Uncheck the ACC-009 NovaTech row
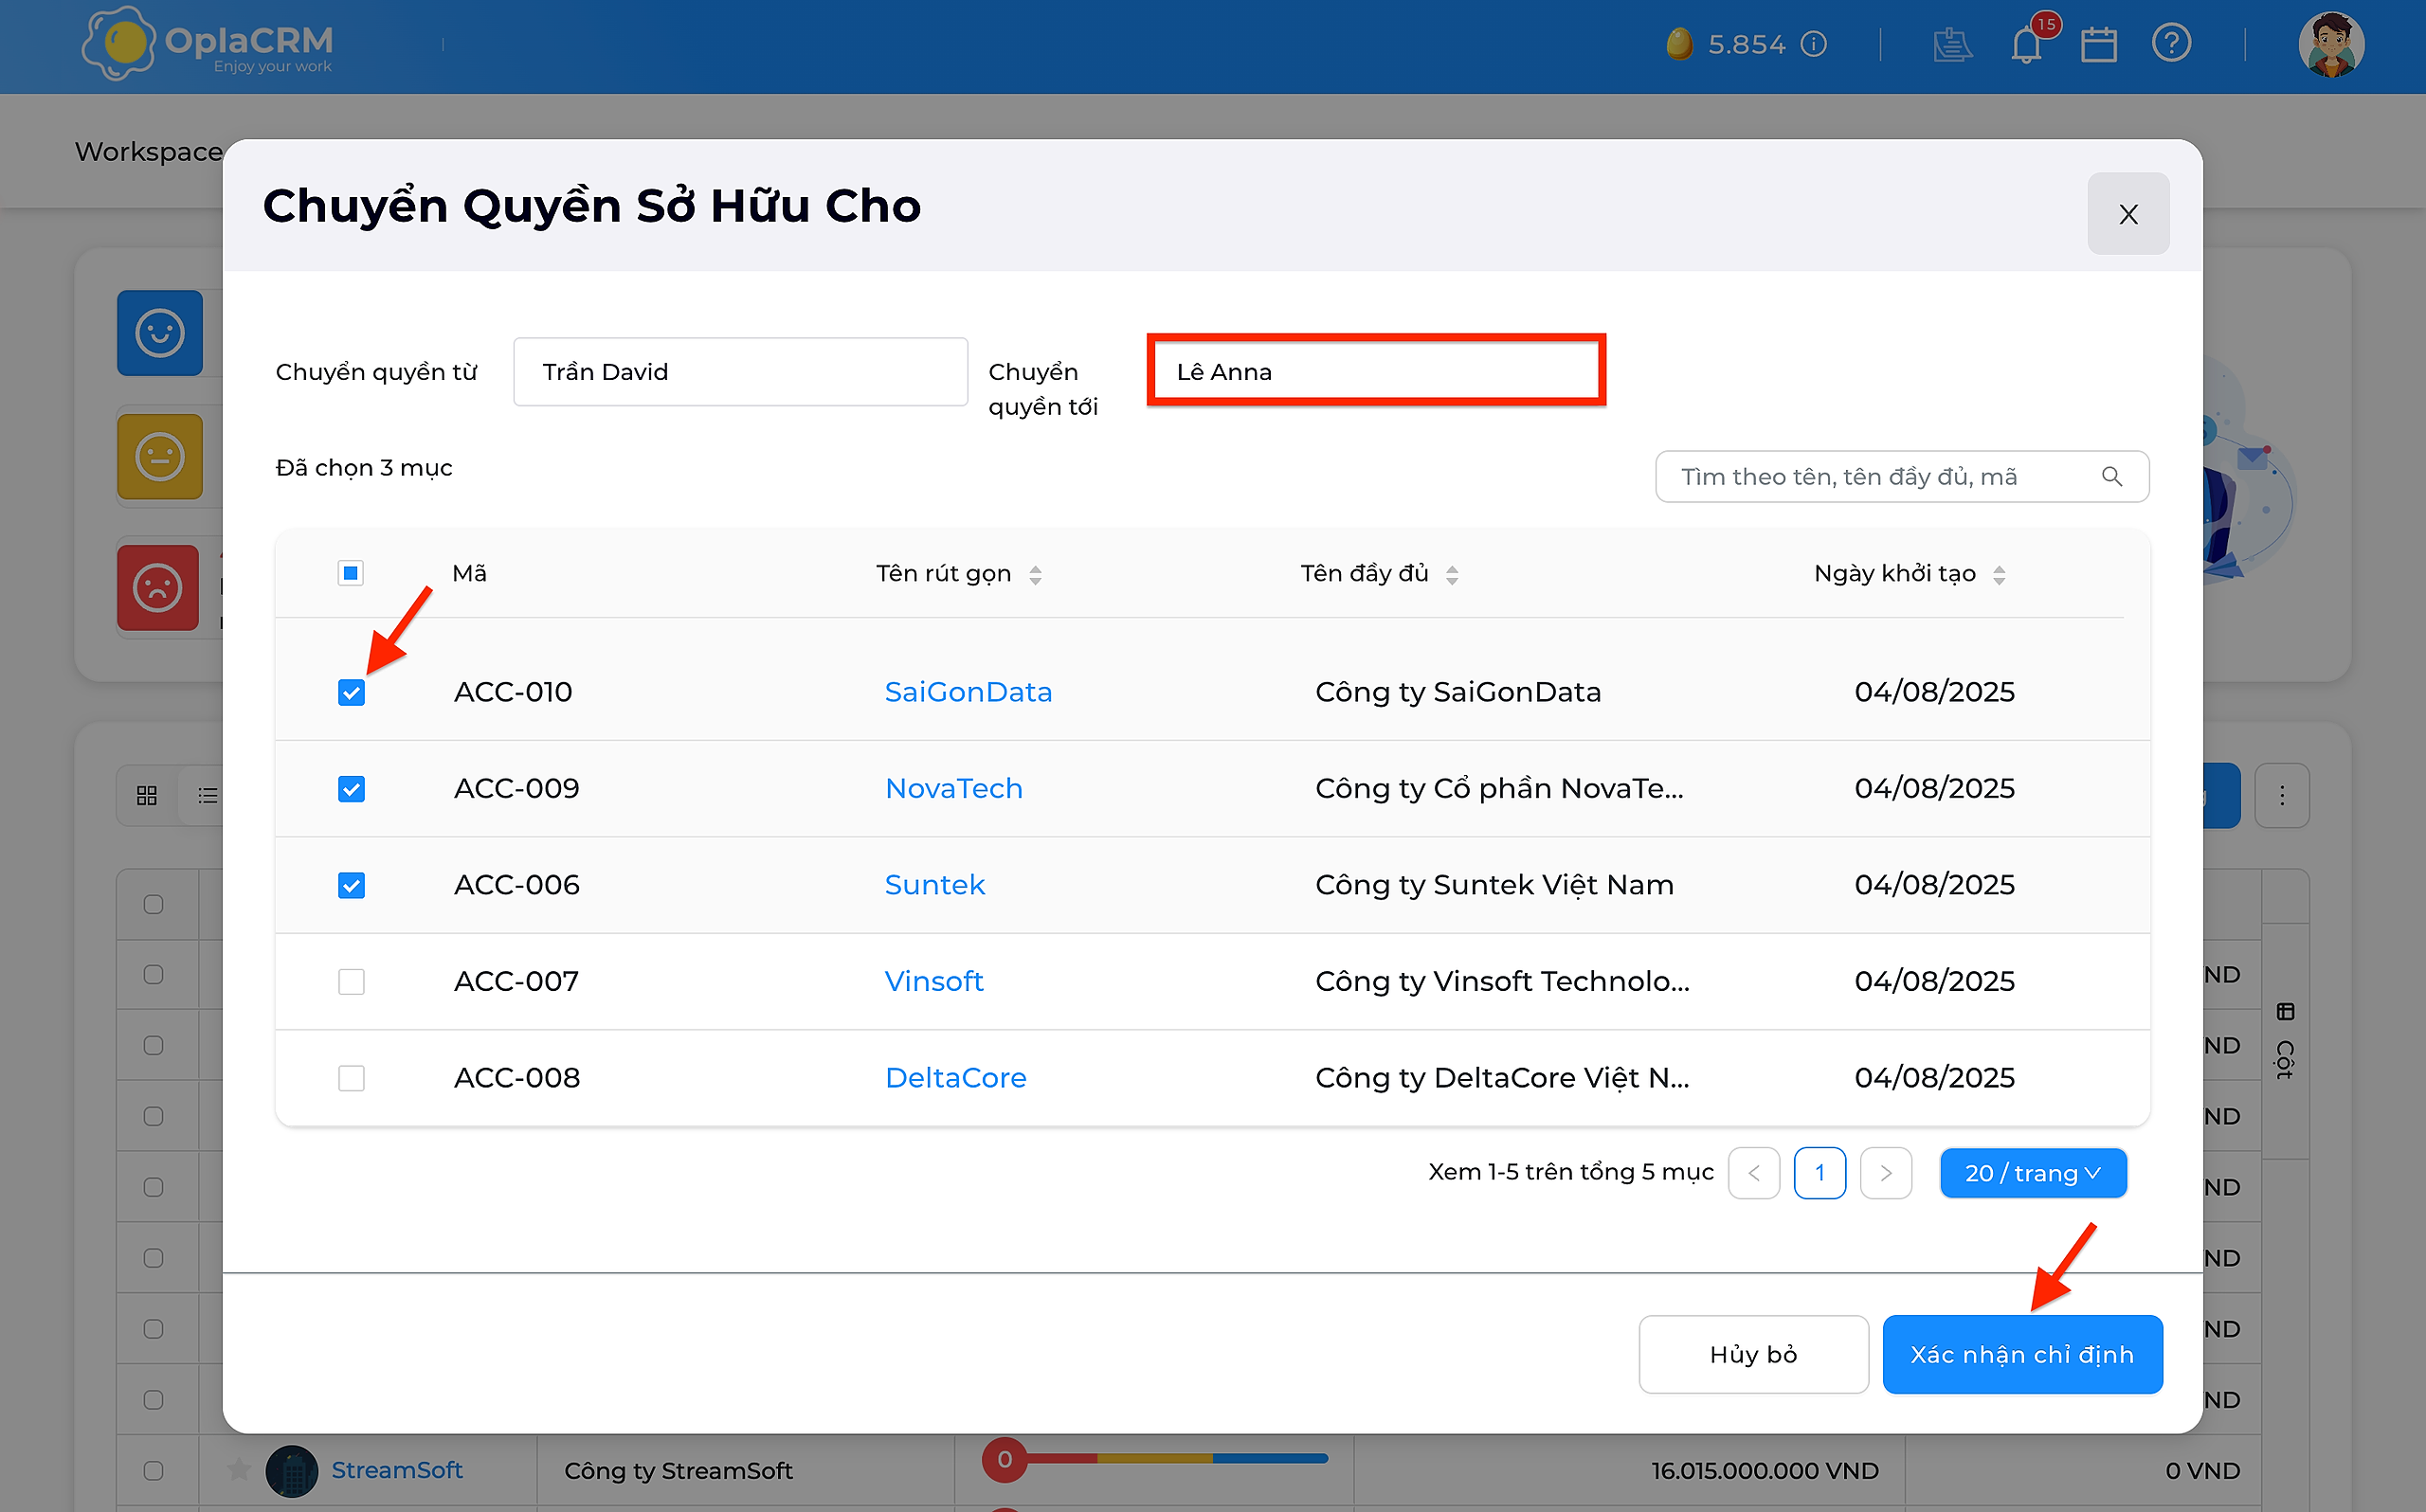Screen dimensions: 2426x1512 tap(351, 789)
